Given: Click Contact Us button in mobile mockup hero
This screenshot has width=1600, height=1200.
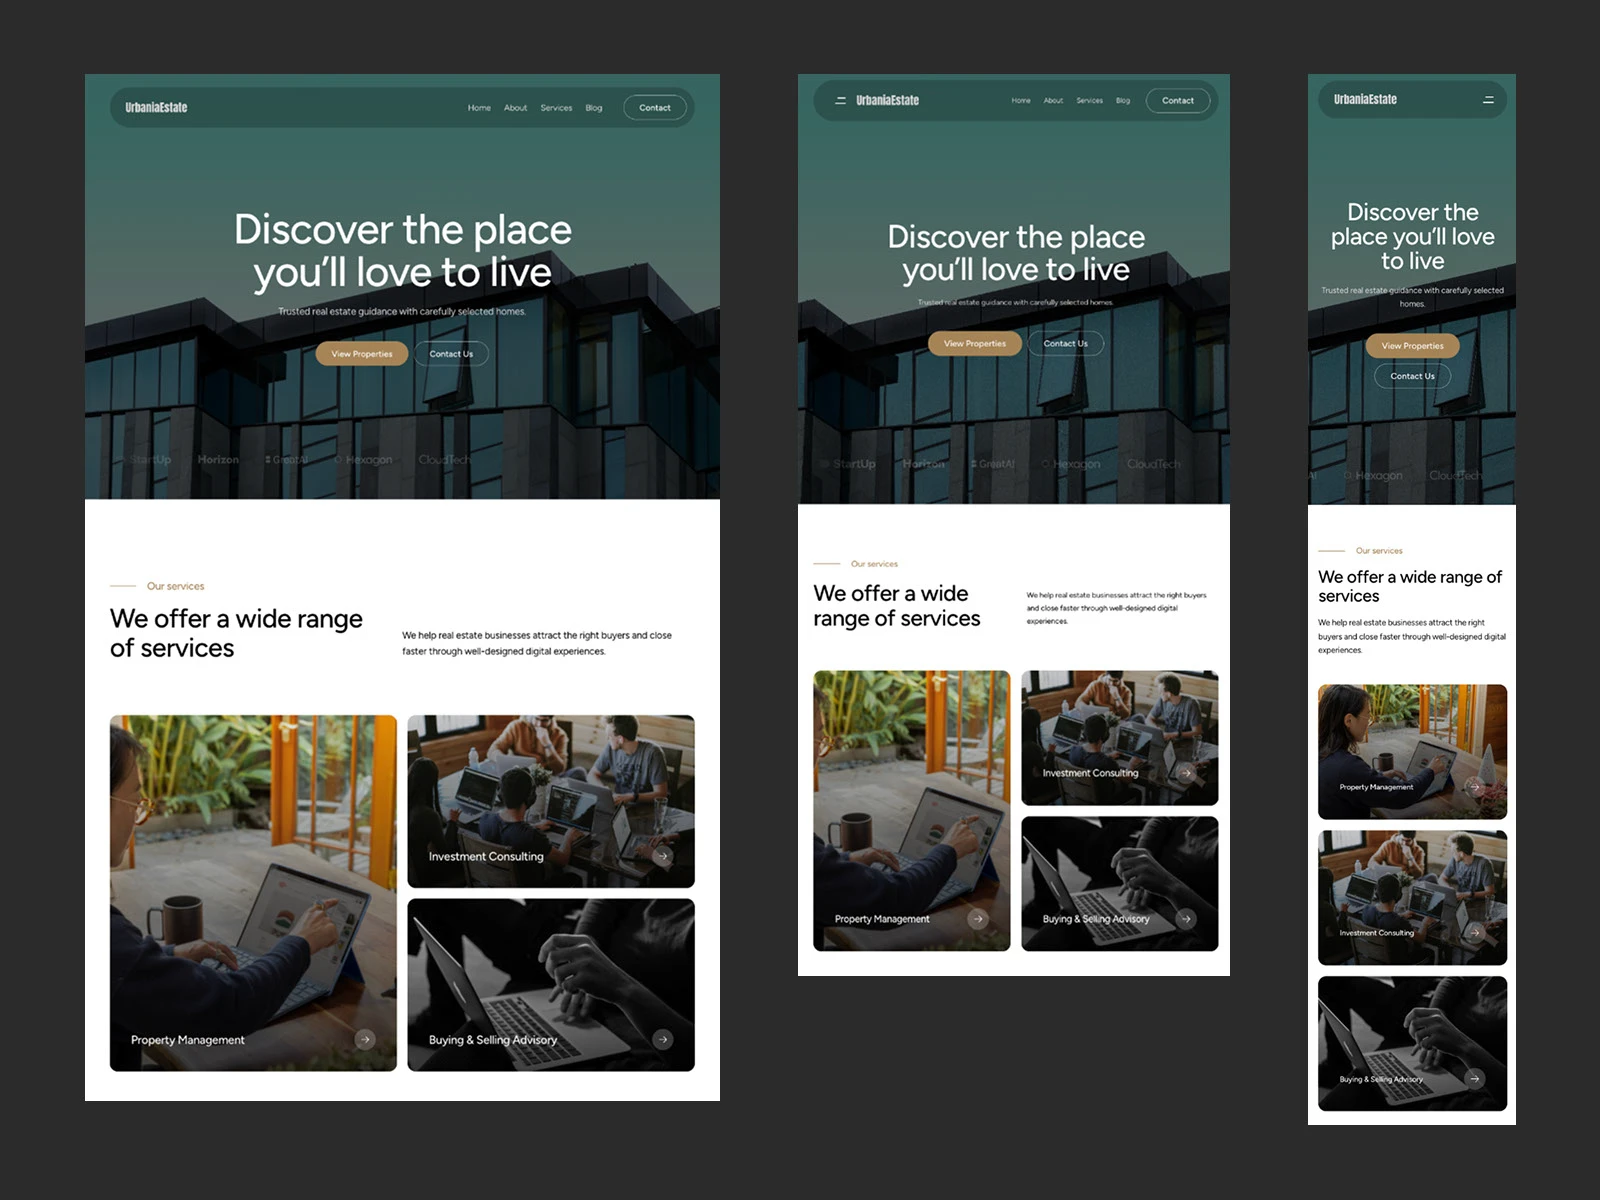Looking at the screenshot, I should pyautogui.click(x=1412, y=376).
